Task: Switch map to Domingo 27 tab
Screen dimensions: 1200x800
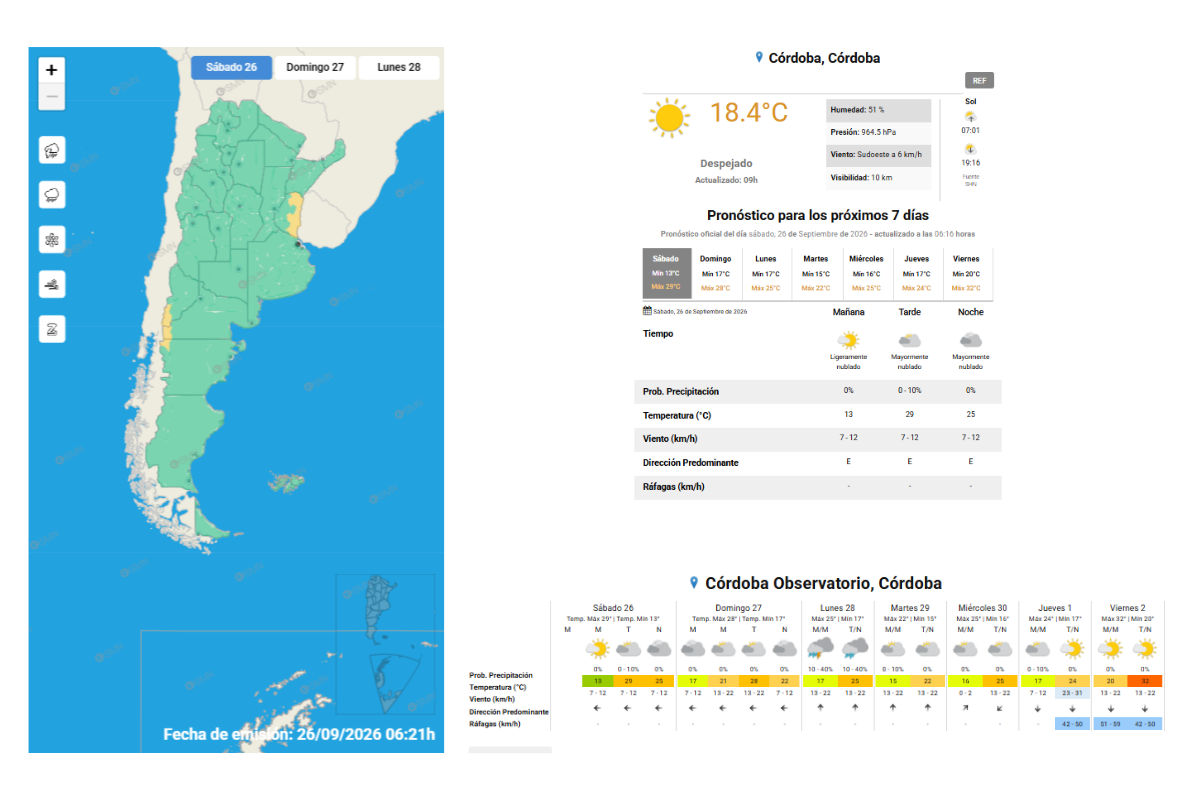Action: point(315,68)
